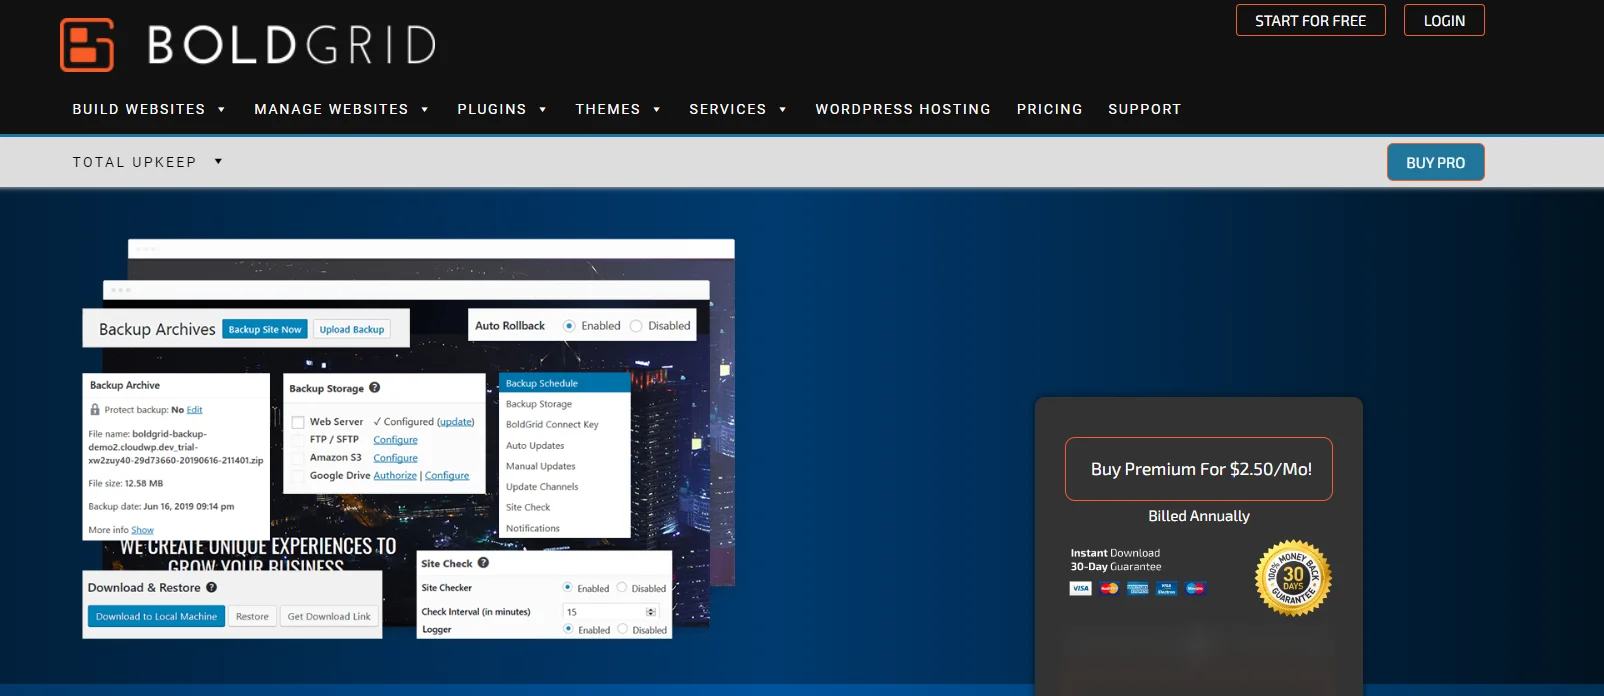Image resolution: width=1604 pixels, height=696 pixels.
Task: Click the help icon beside Download & Restore
Action: point(212,588)
